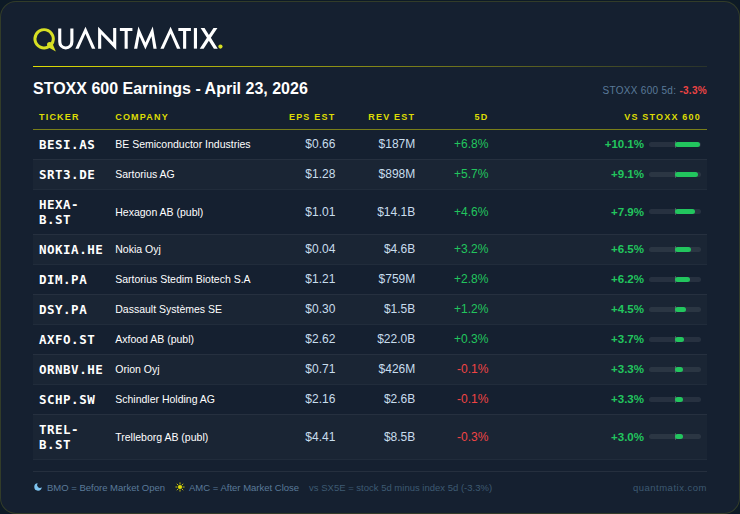Click the EPS EST column header
Screen dimensions: 740x514
coord(312,117)
